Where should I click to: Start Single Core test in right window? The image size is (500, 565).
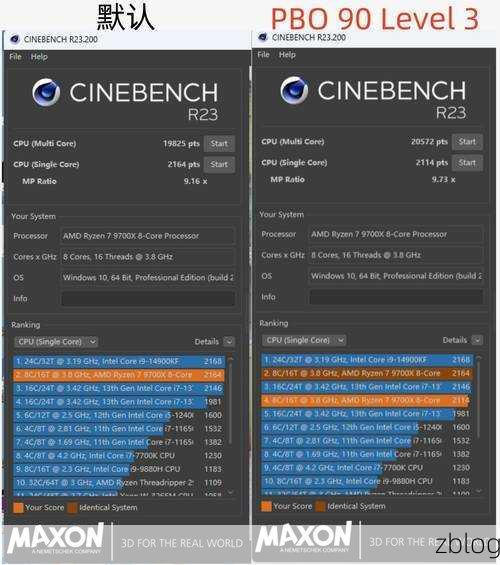(467, 163)
